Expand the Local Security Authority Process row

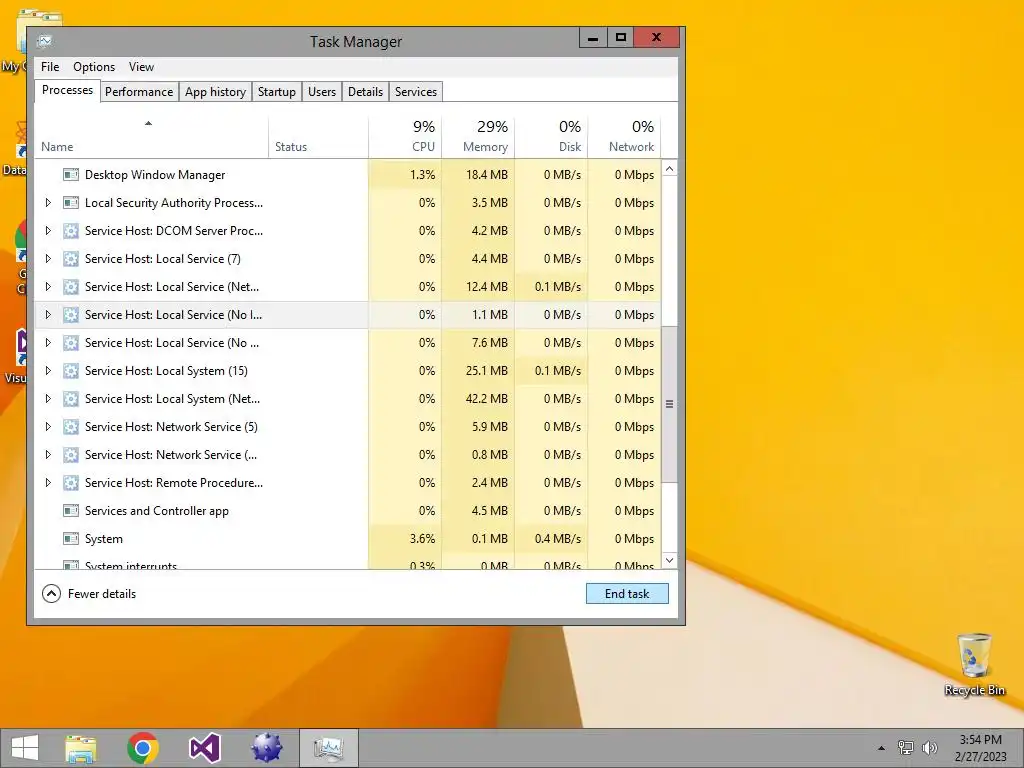48,203
